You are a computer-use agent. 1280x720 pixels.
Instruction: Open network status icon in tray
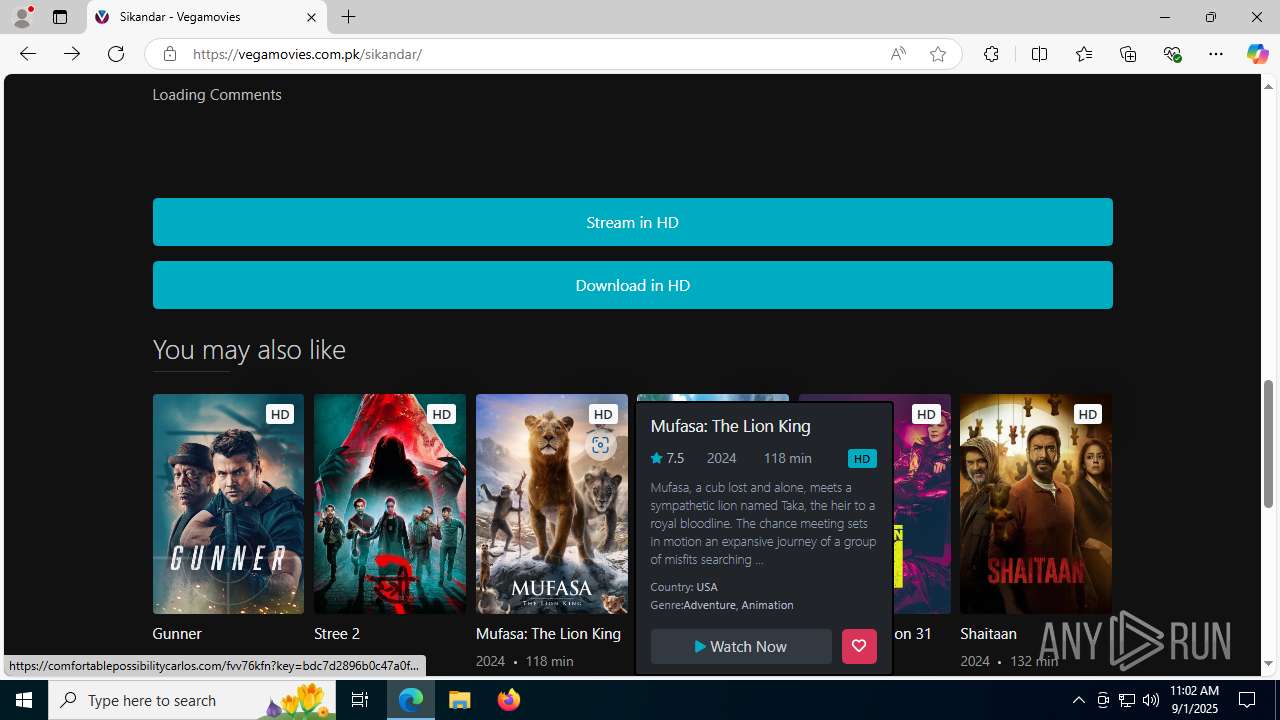[1127, 700]
